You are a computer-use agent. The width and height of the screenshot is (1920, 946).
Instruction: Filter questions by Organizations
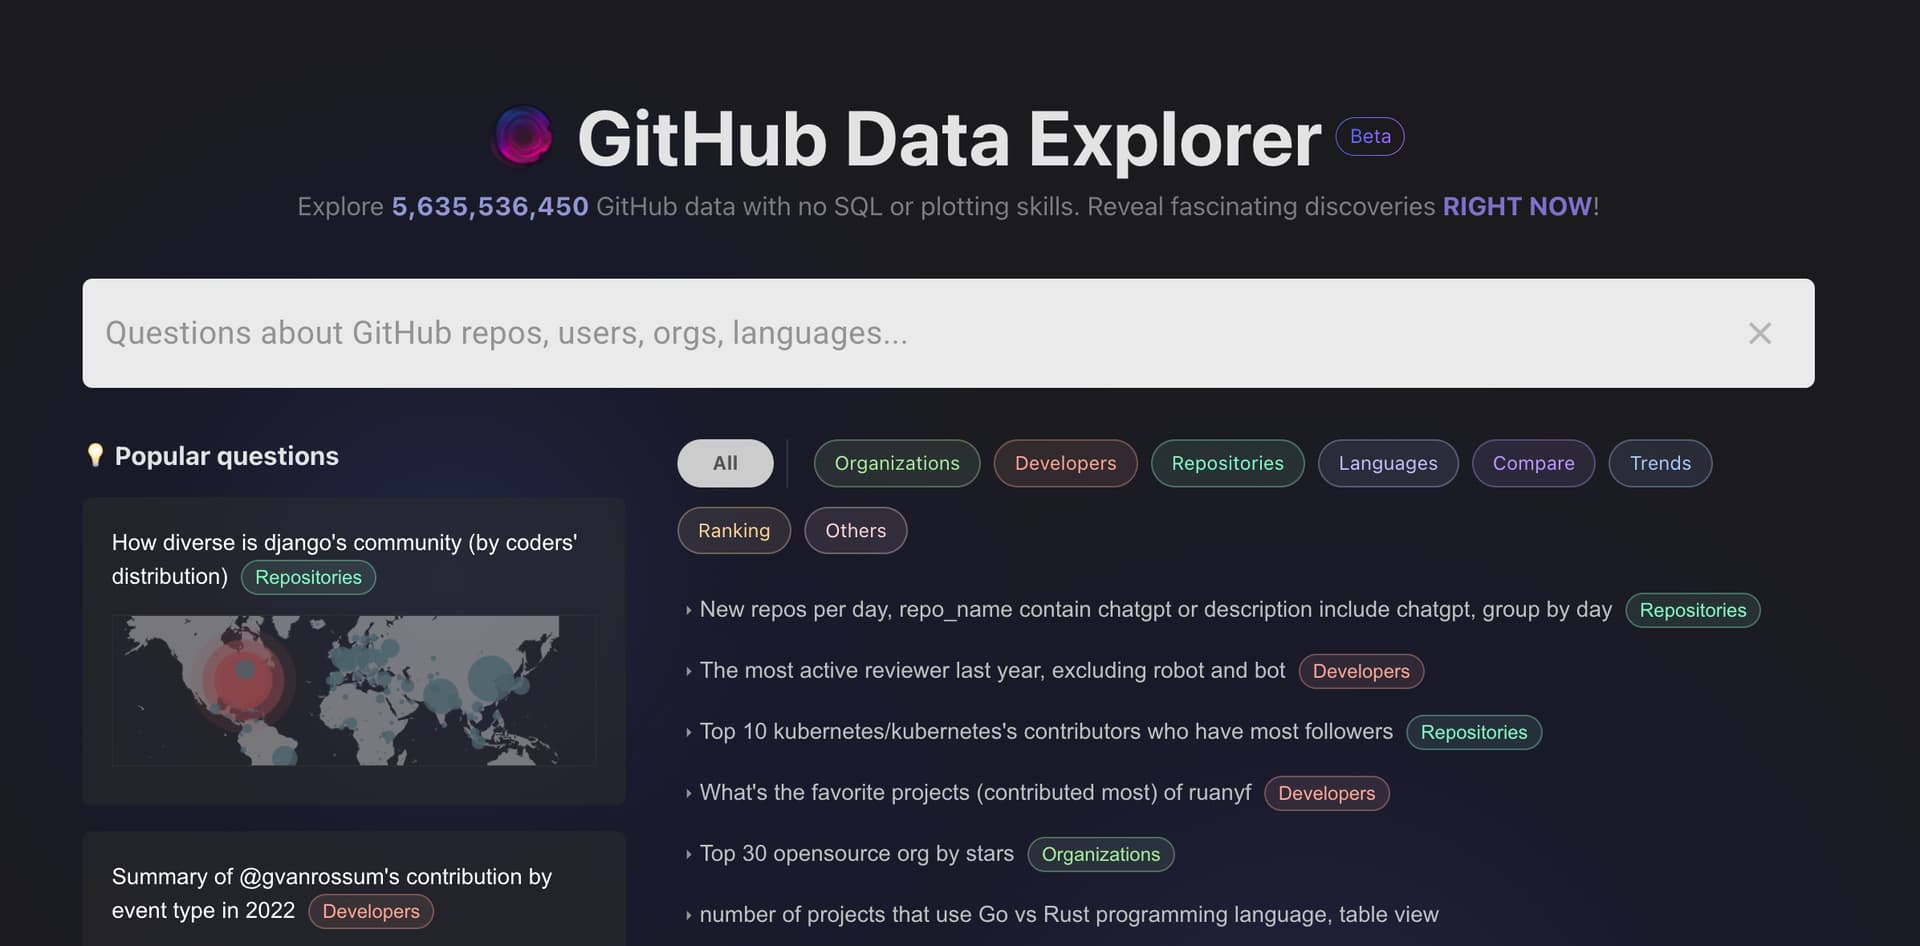coord(897,463)
